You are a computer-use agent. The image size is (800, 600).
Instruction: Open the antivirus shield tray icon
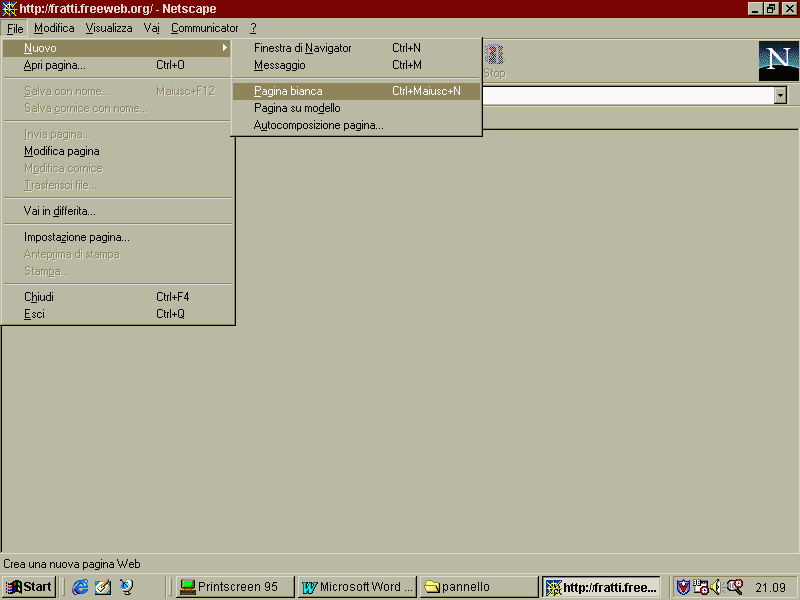point(683,587)
